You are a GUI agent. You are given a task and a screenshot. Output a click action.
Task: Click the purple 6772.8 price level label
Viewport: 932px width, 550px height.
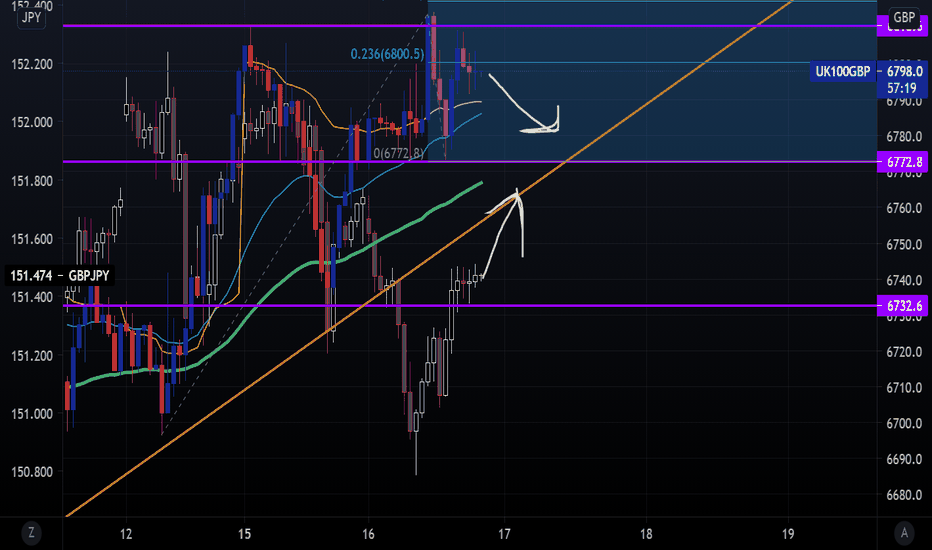pyautogui.click(x=903, y=162)
